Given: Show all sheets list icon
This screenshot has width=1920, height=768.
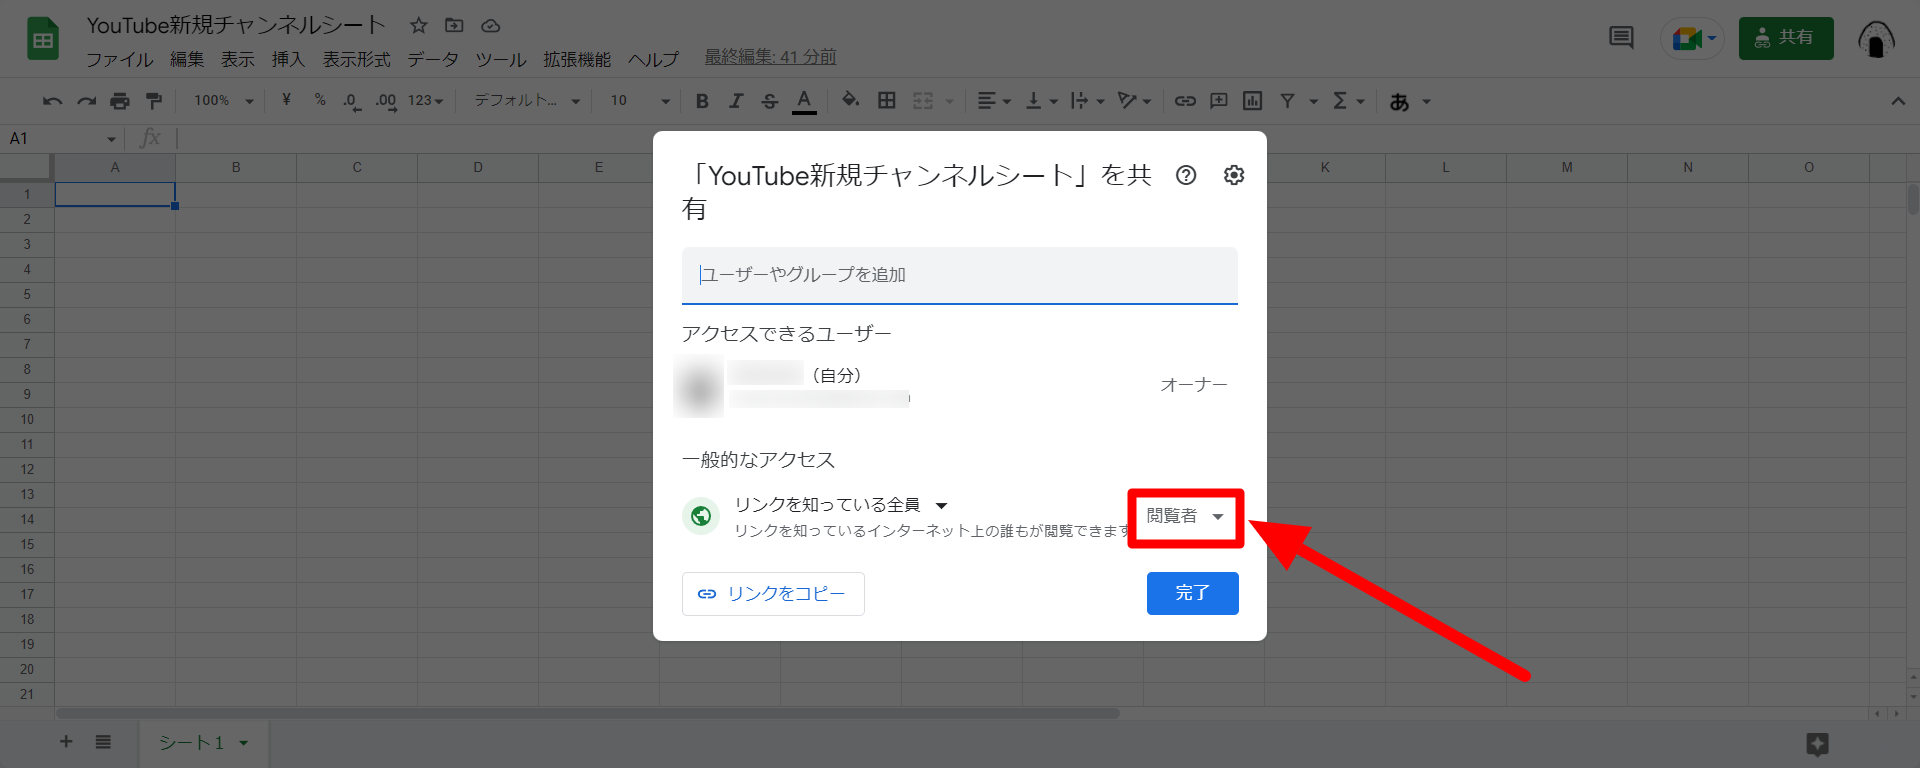Looking at the screenshot, I should pos(103,742).
